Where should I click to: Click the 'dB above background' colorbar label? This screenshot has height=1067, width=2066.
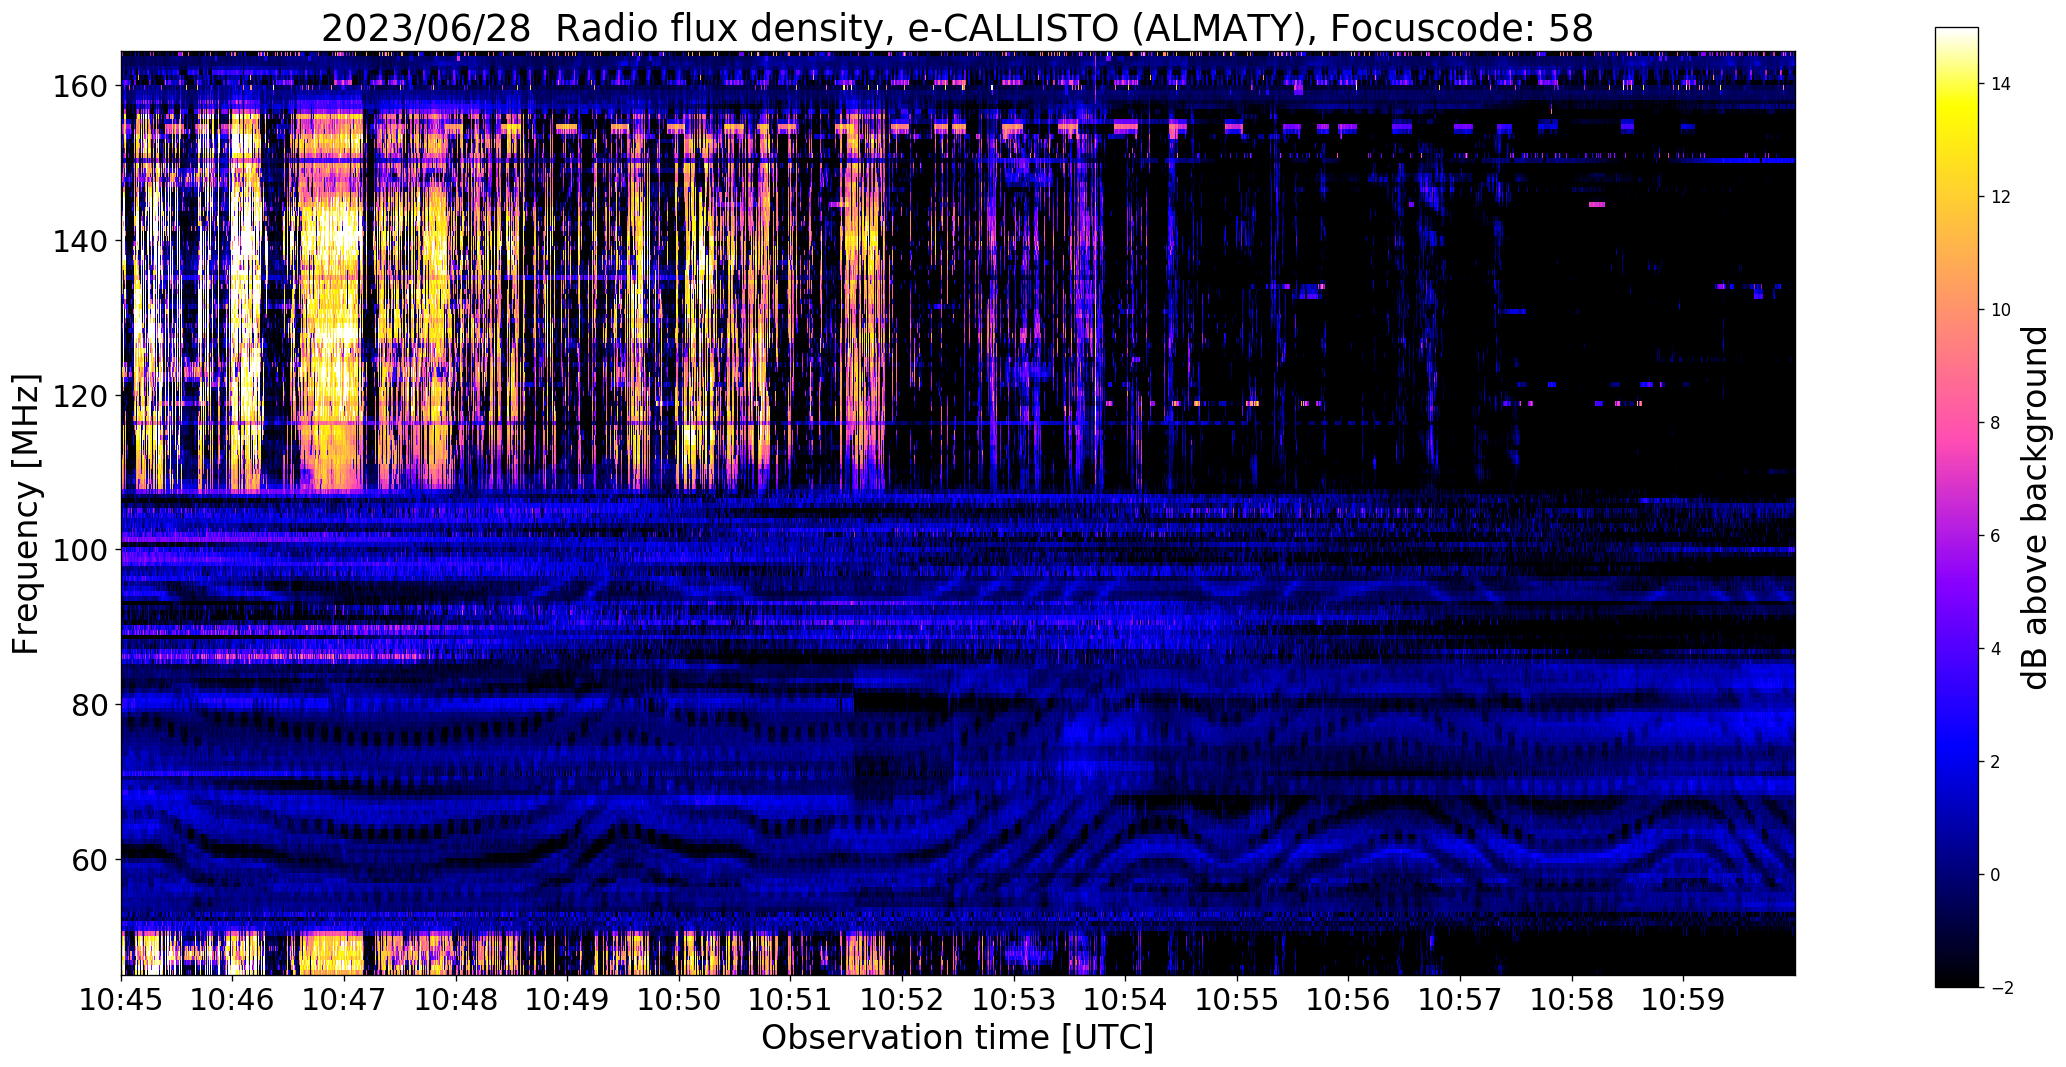tap(2034, 508)
